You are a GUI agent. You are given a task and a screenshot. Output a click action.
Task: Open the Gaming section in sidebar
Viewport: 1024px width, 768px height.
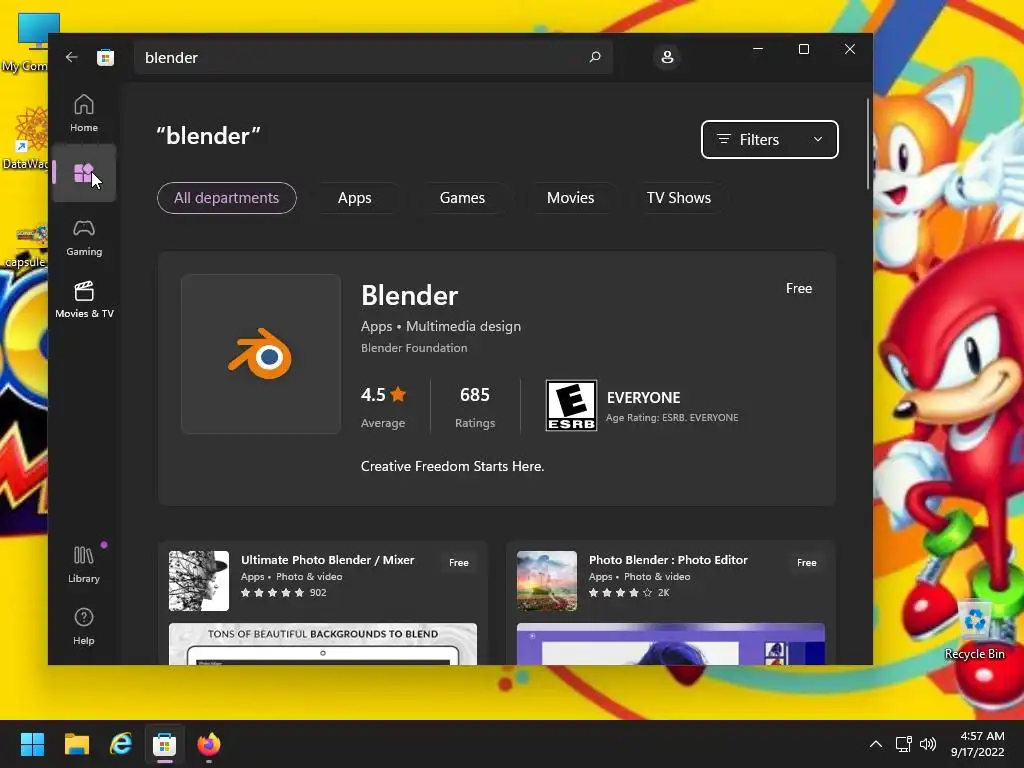click(x=84, y=237)
